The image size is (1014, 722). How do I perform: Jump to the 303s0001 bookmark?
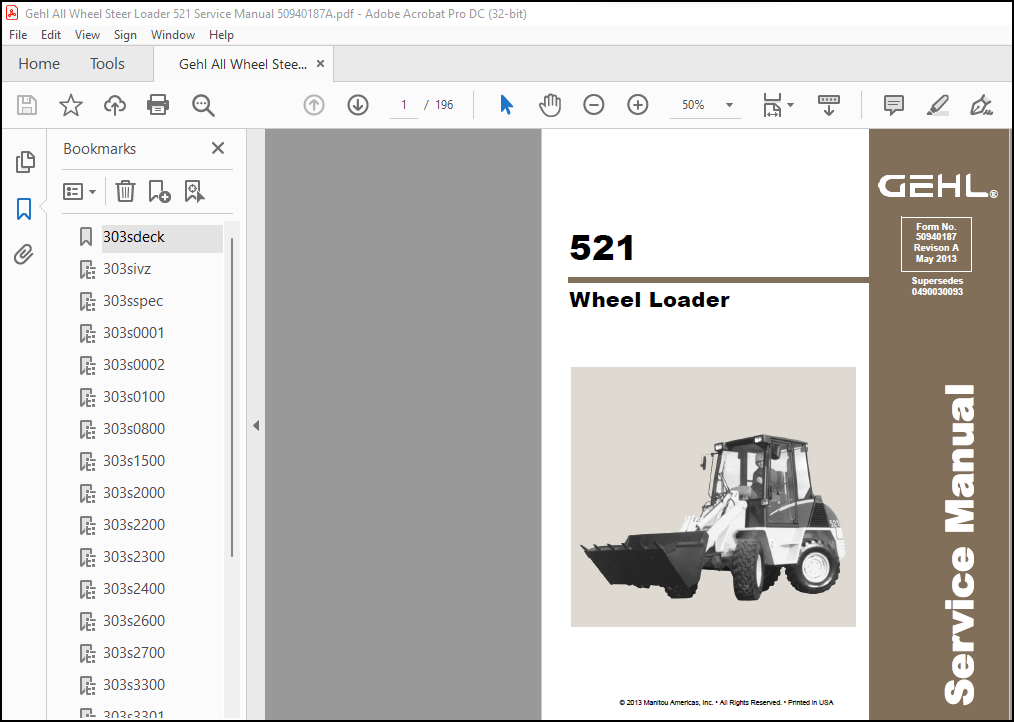pos(134,333)
